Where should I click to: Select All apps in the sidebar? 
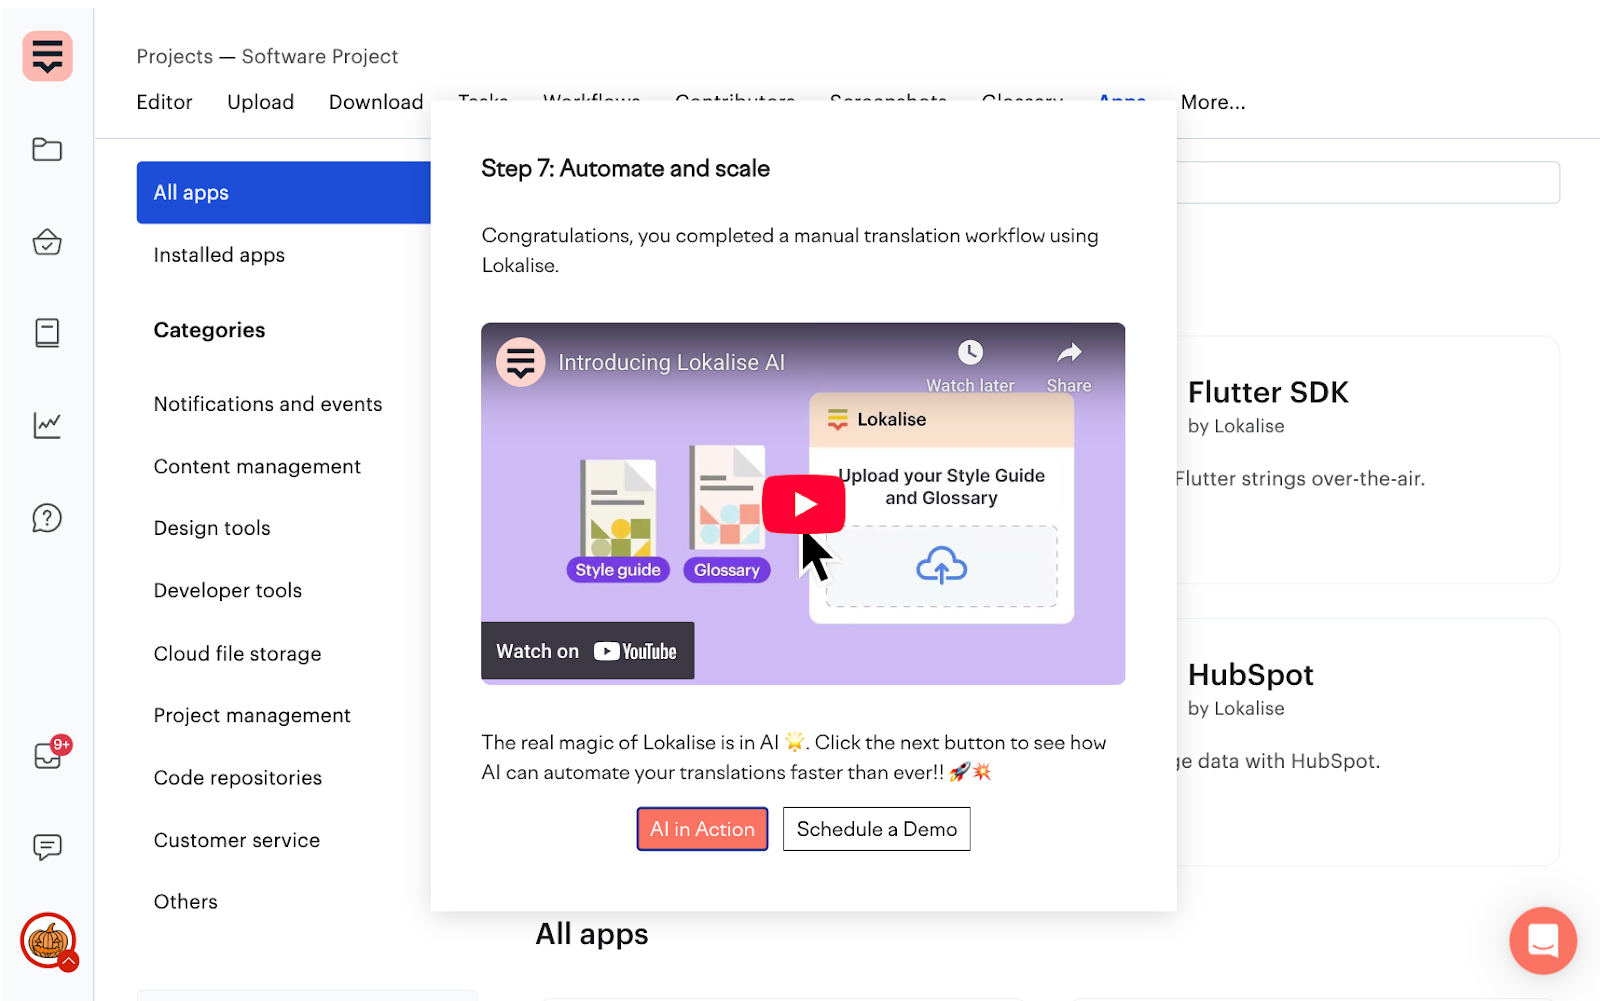(284, 192)
